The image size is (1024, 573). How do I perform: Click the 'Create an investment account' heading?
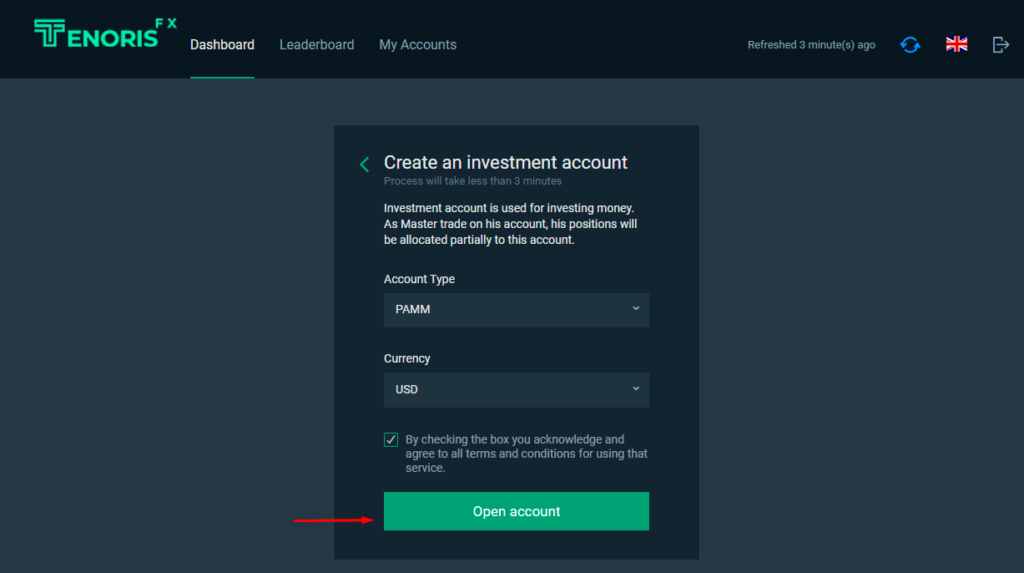(505, 162)
